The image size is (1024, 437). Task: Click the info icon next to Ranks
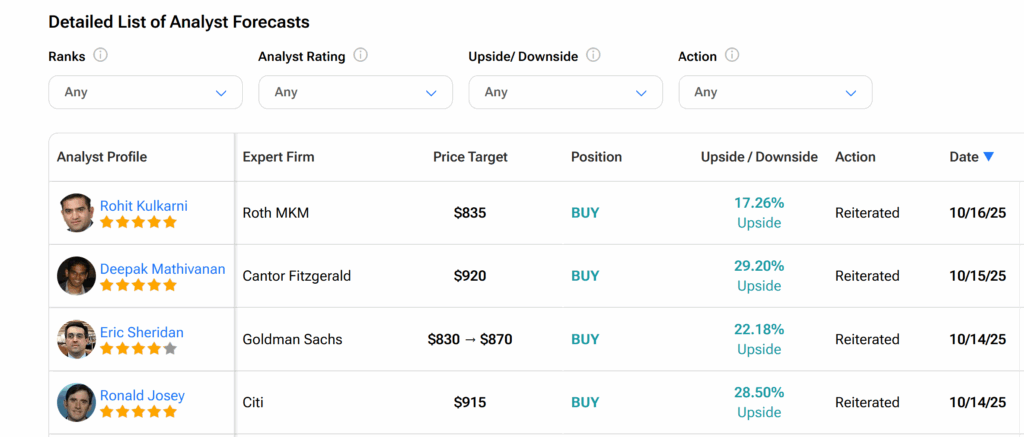pyautogui.click(x=100, y=56)
